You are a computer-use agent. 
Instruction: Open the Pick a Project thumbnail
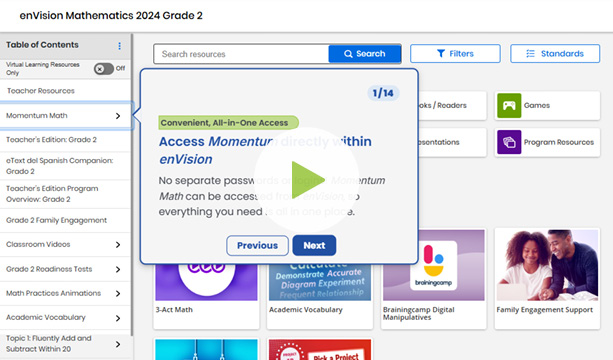coord(320,350)
